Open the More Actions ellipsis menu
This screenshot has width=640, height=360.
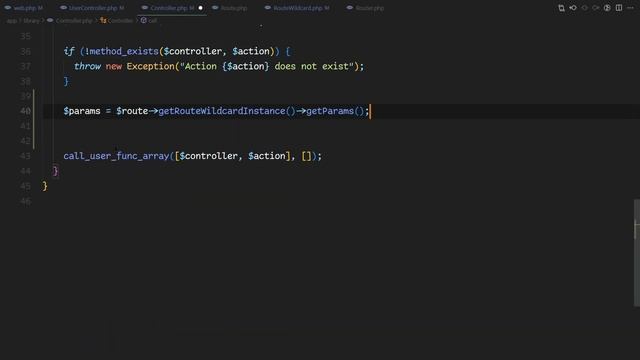point(630,8)
